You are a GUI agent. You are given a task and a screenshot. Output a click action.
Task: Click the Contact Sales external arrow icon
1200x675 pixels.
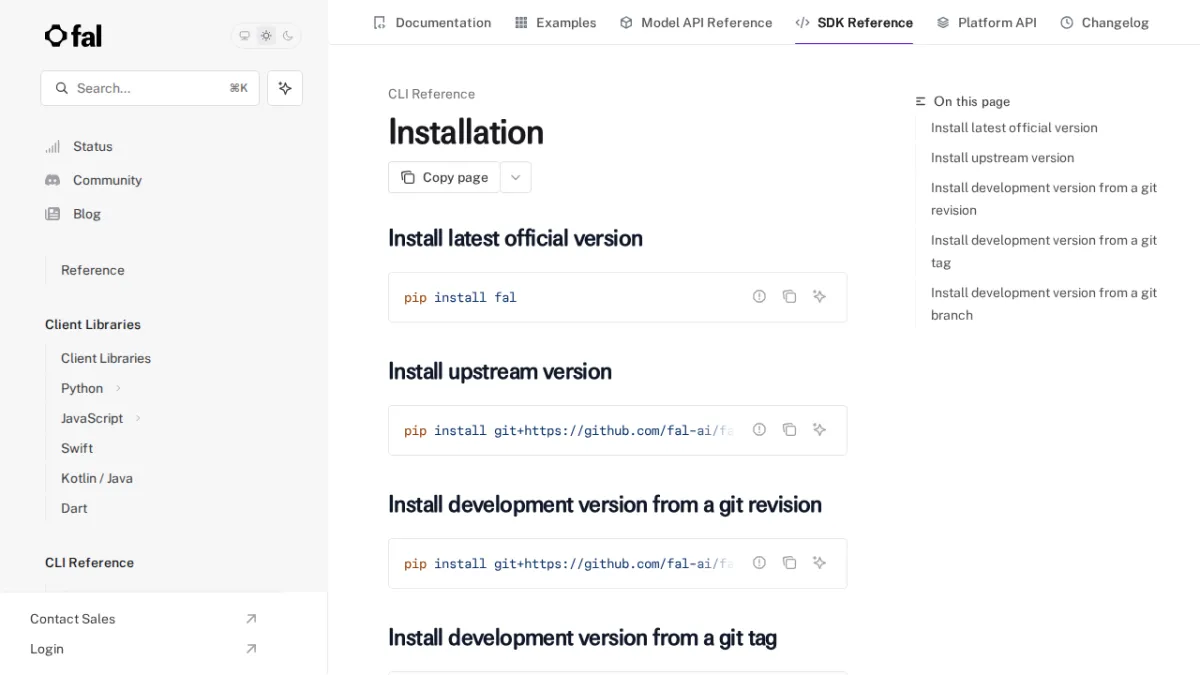tap(251, 619)
